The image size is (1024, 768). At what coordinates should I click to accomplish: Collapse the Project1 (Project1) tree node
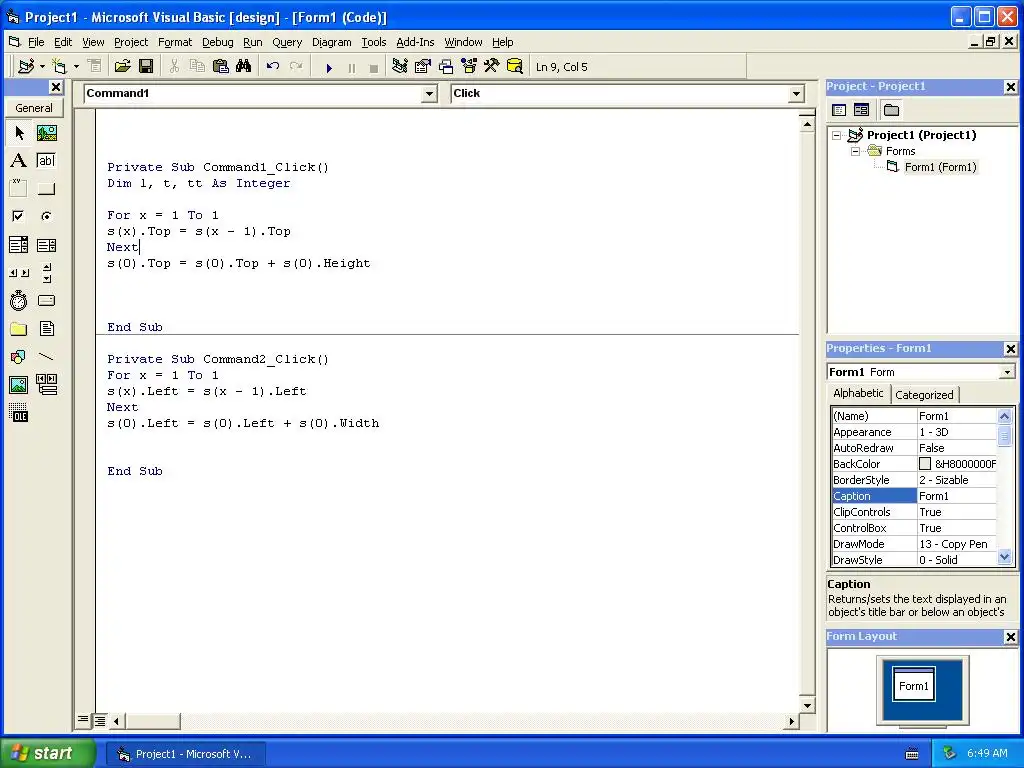coord(837,135)
